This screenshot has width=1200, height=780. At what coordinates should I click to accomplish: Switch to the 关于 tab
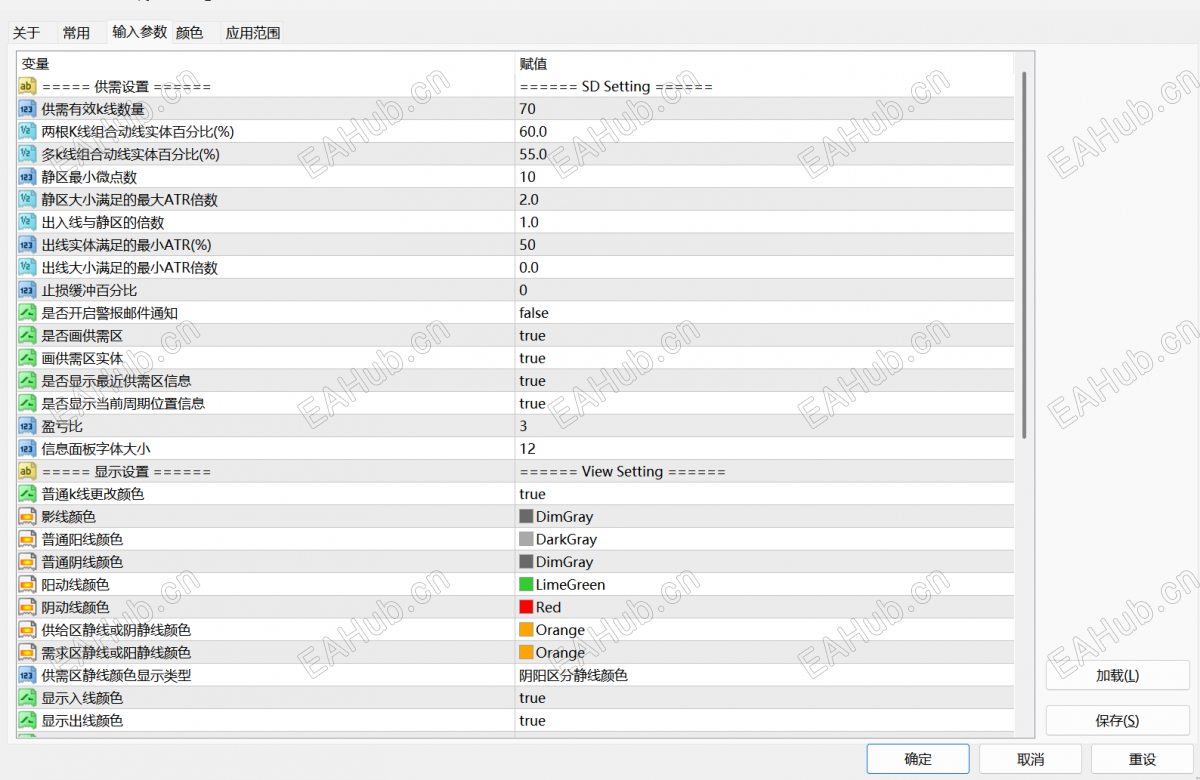pos(26,33)
